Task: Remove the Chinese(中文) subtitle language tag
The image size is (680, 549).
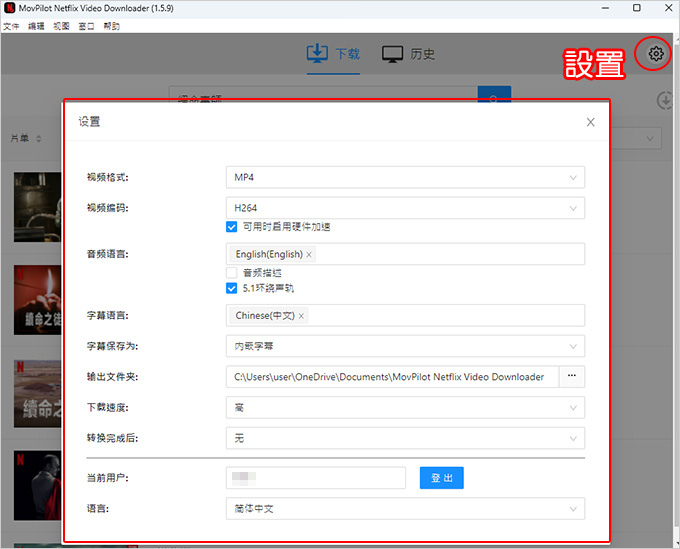Action: tap(301, 316)
